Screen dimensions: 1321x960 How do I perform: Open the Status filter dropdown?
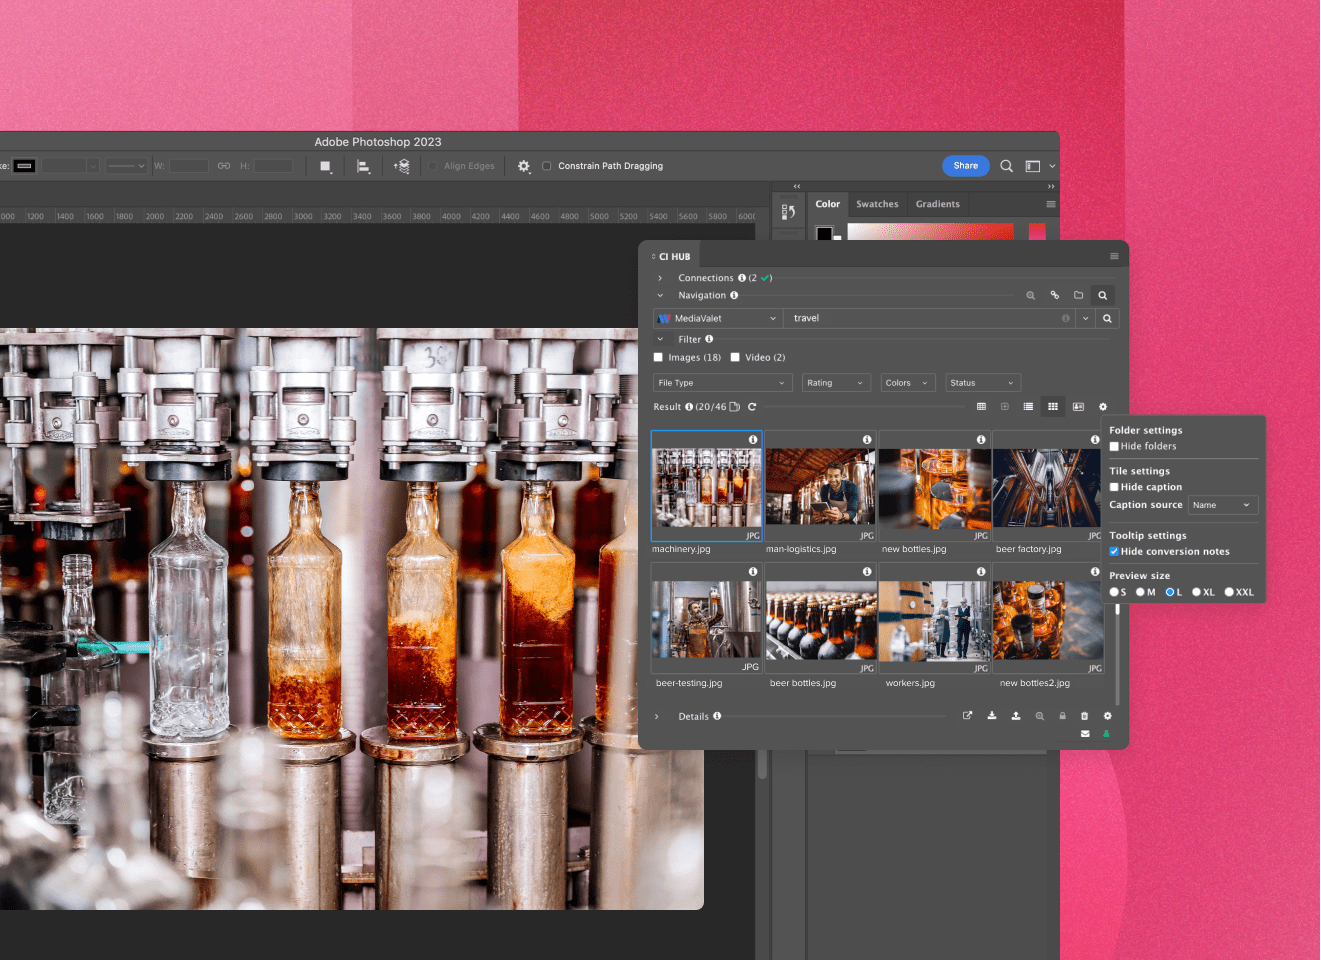[x=983, y=383]
